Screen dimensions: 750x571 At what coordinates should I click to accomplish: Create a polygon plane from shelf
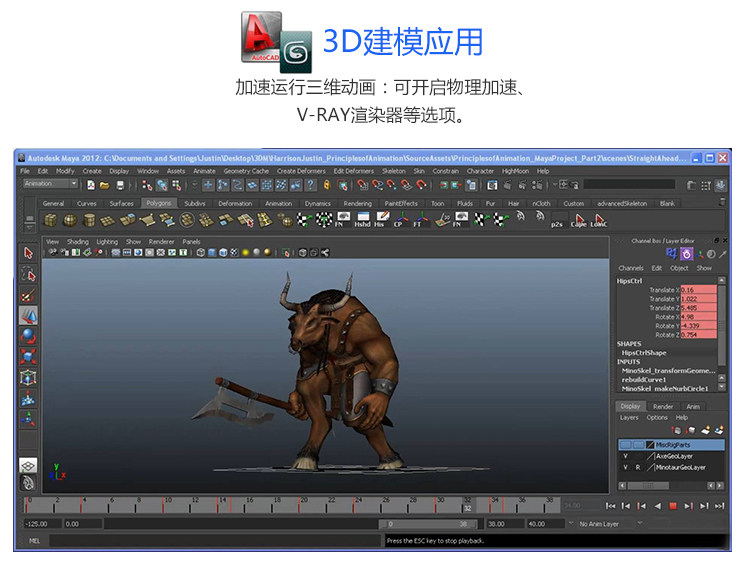coord(108,220)
